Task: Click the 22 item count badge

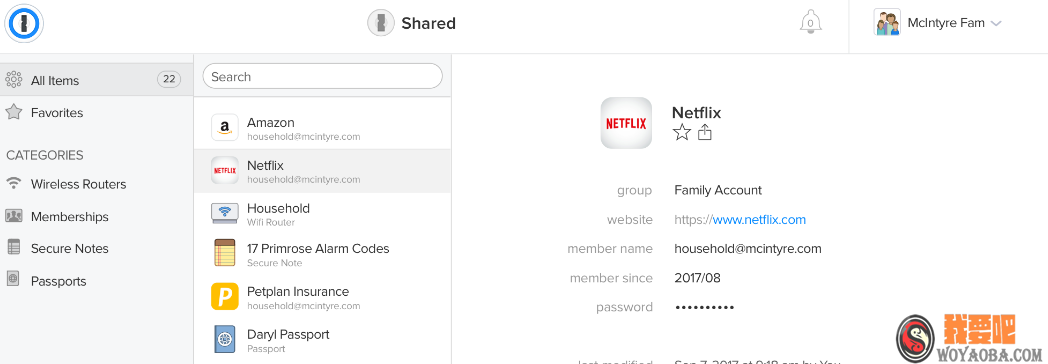Action: click(x=169, y=80)
